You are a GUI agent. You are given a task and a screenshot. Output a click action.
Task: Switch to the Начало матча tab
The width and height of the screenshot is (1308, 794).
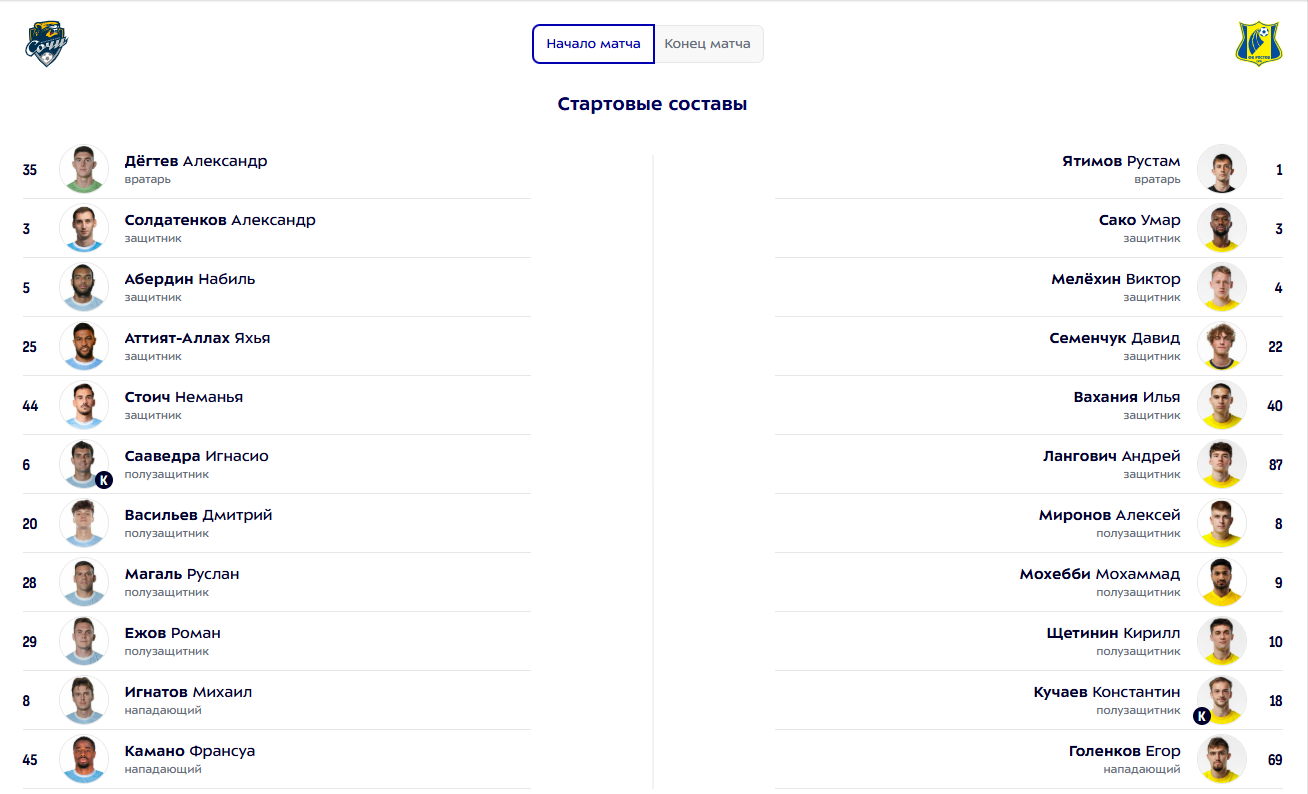click(x=593, y=44)
